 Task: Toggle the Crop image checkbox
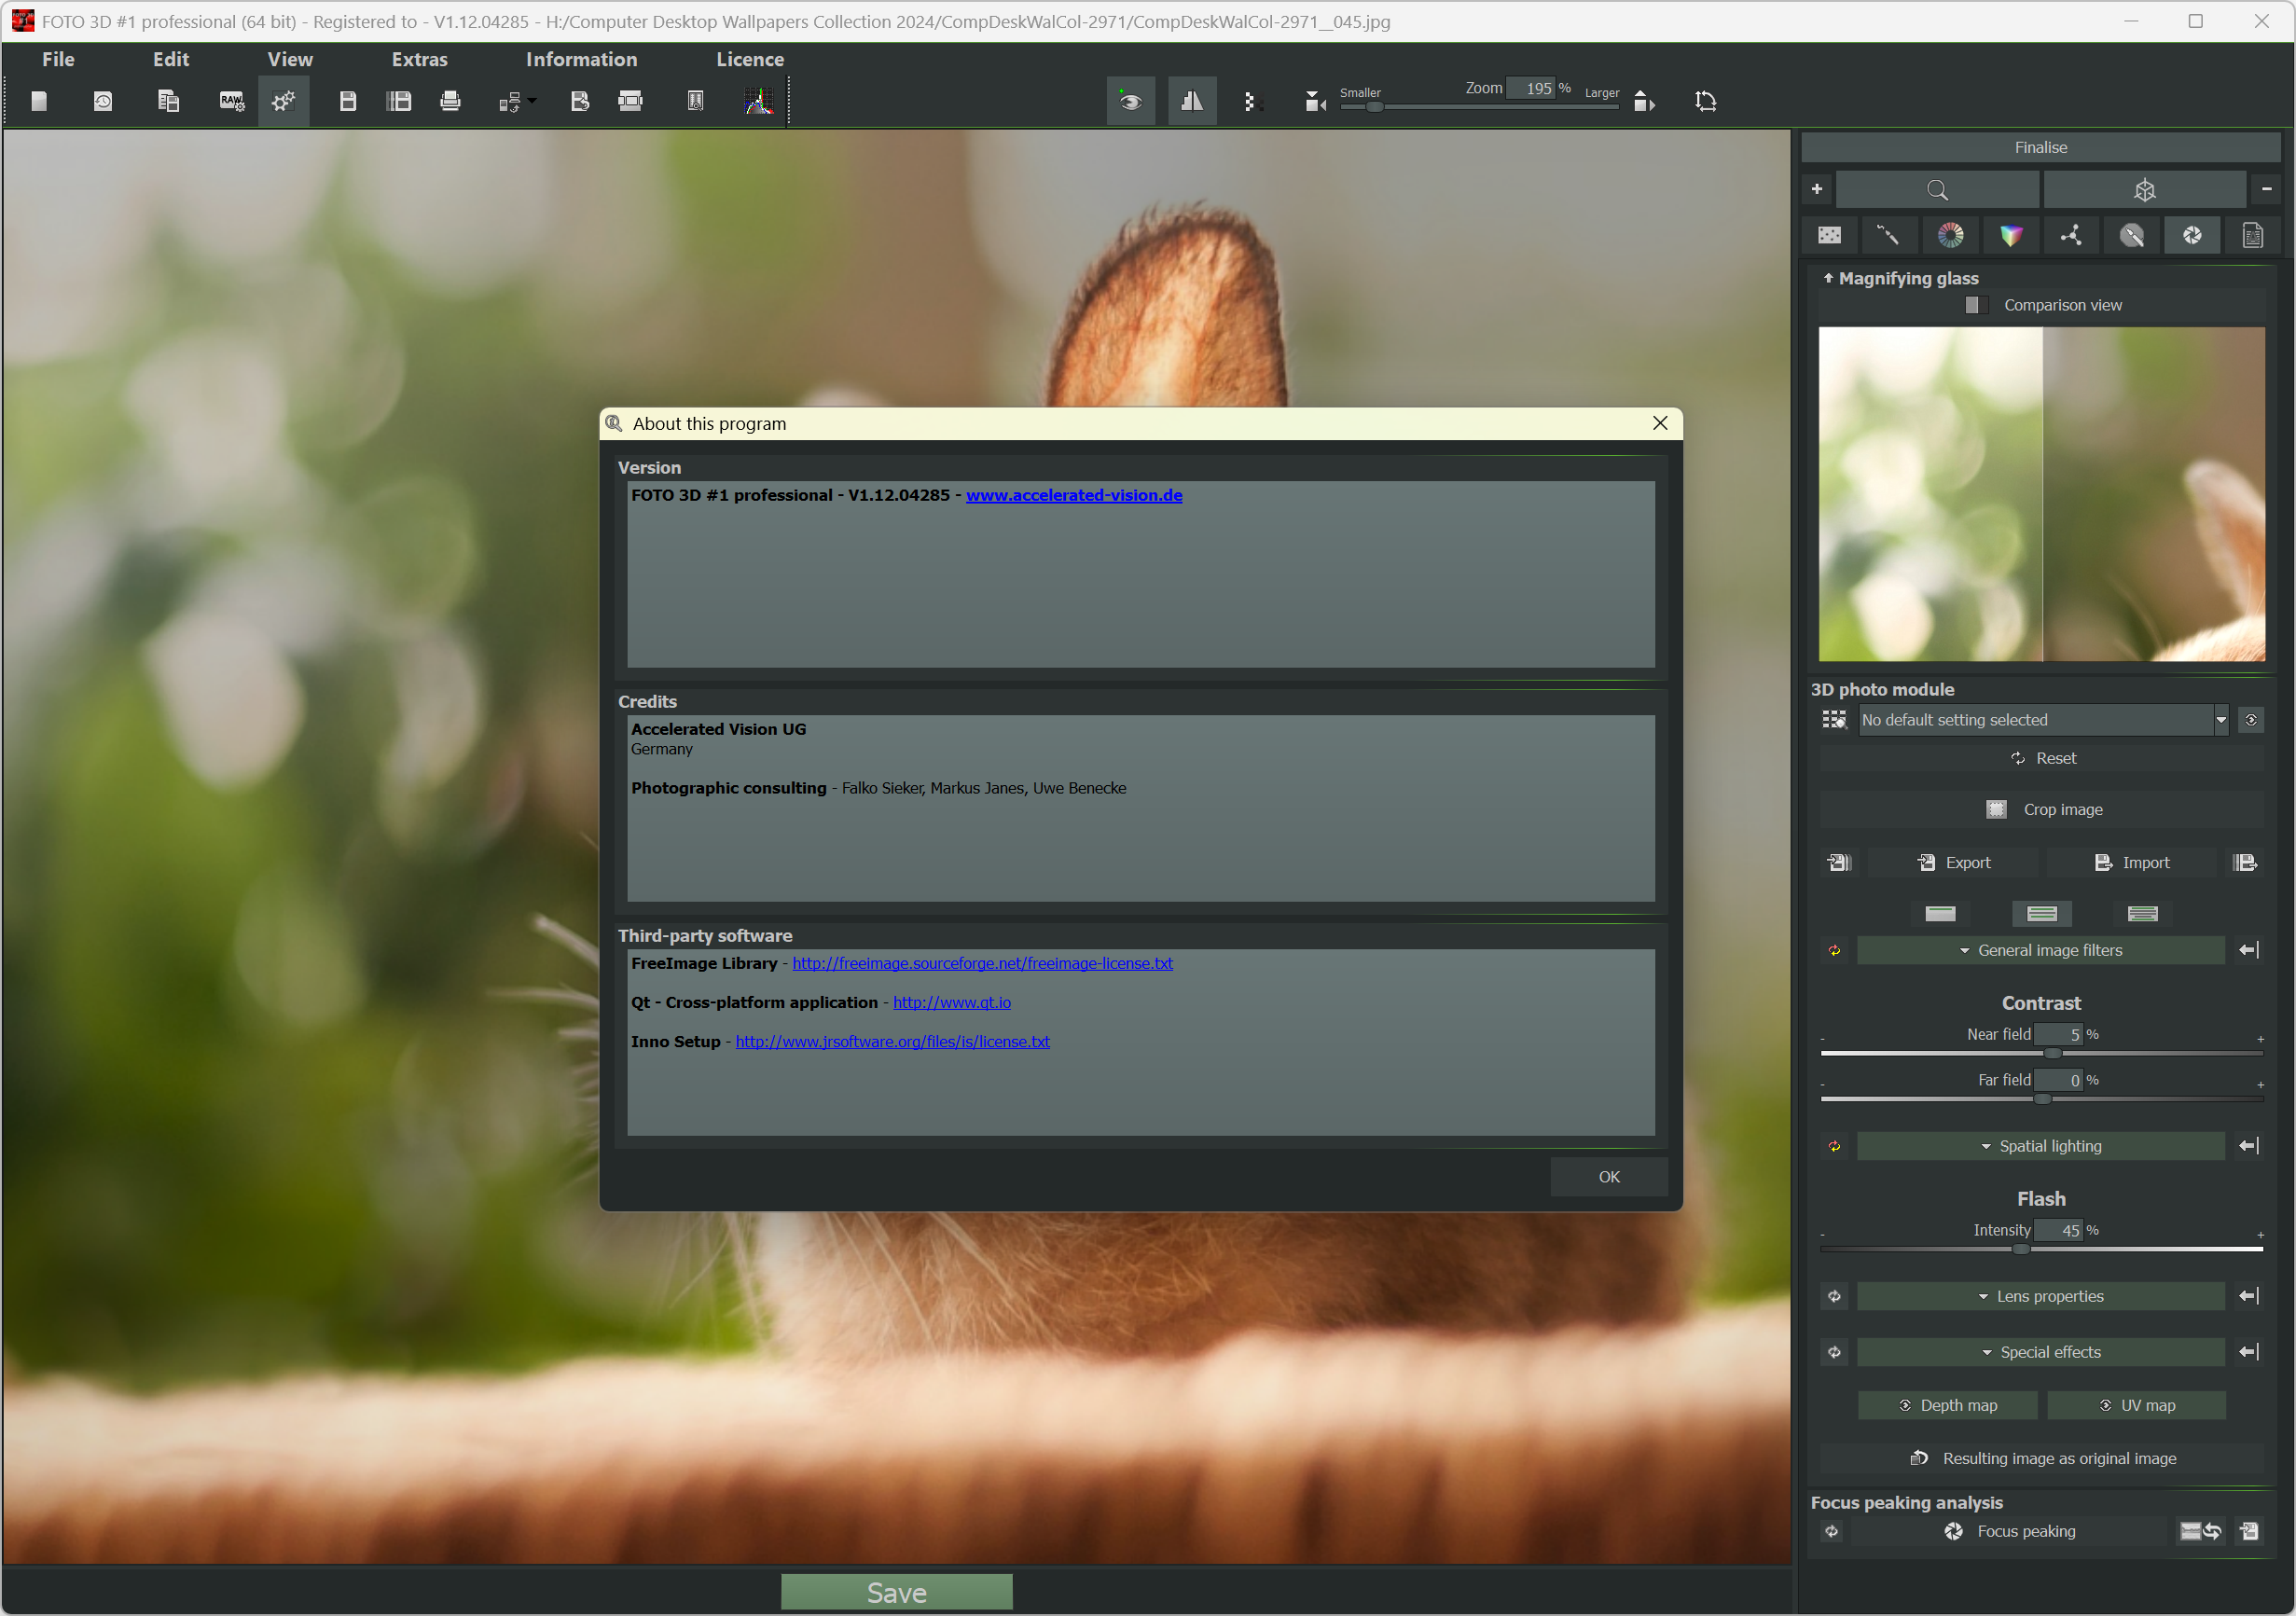(1996, 809)
